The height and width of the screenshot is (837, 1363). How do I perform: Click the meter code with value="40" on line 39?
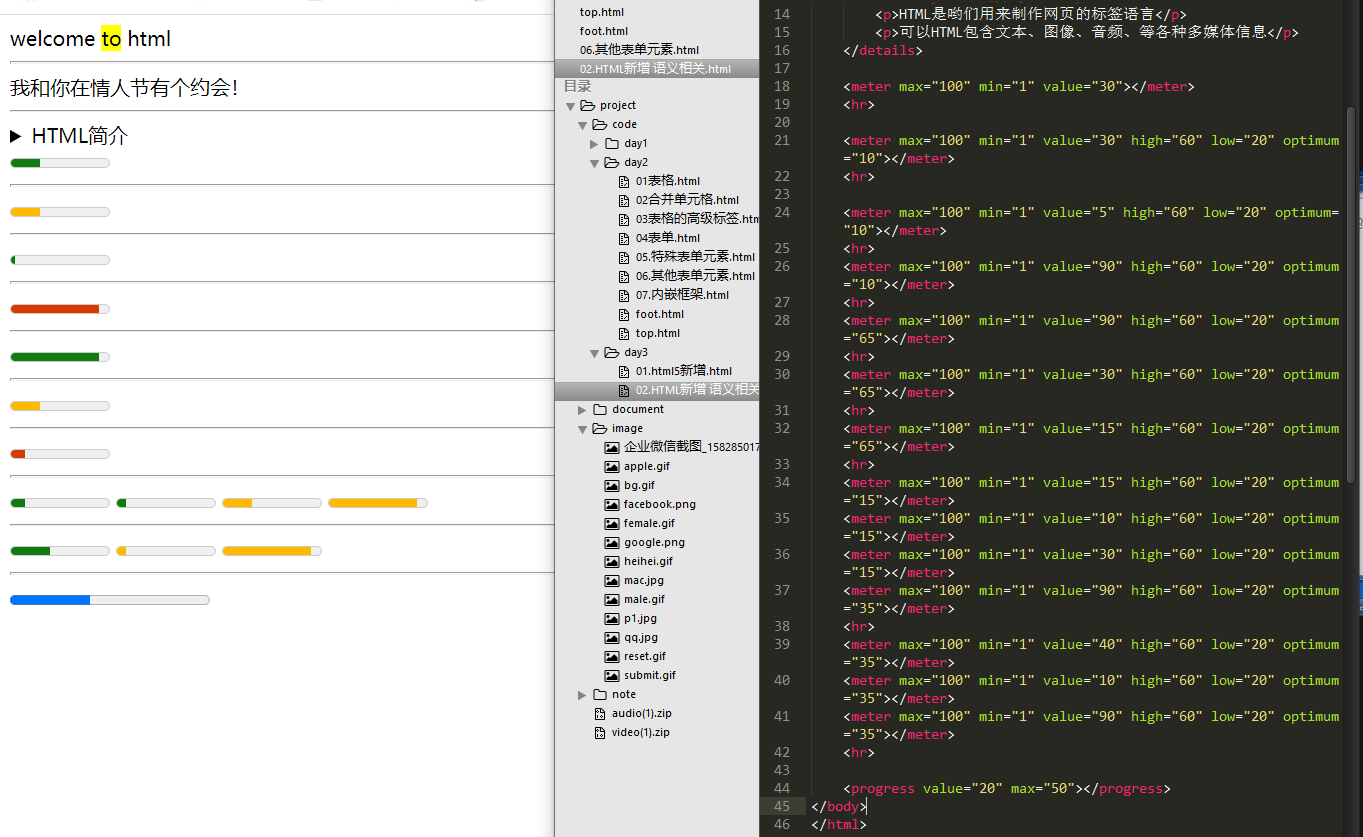(x=1091, y=653)
